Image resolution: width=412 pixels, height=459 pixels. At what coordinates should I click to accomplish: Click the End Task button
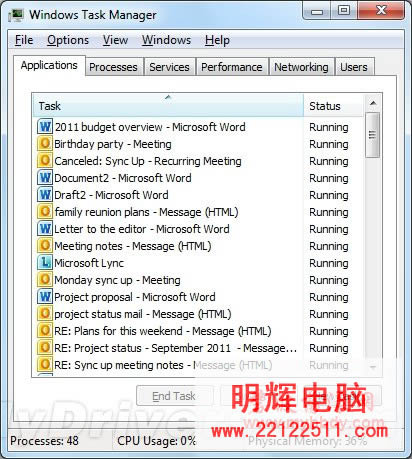tap(174, 396)
